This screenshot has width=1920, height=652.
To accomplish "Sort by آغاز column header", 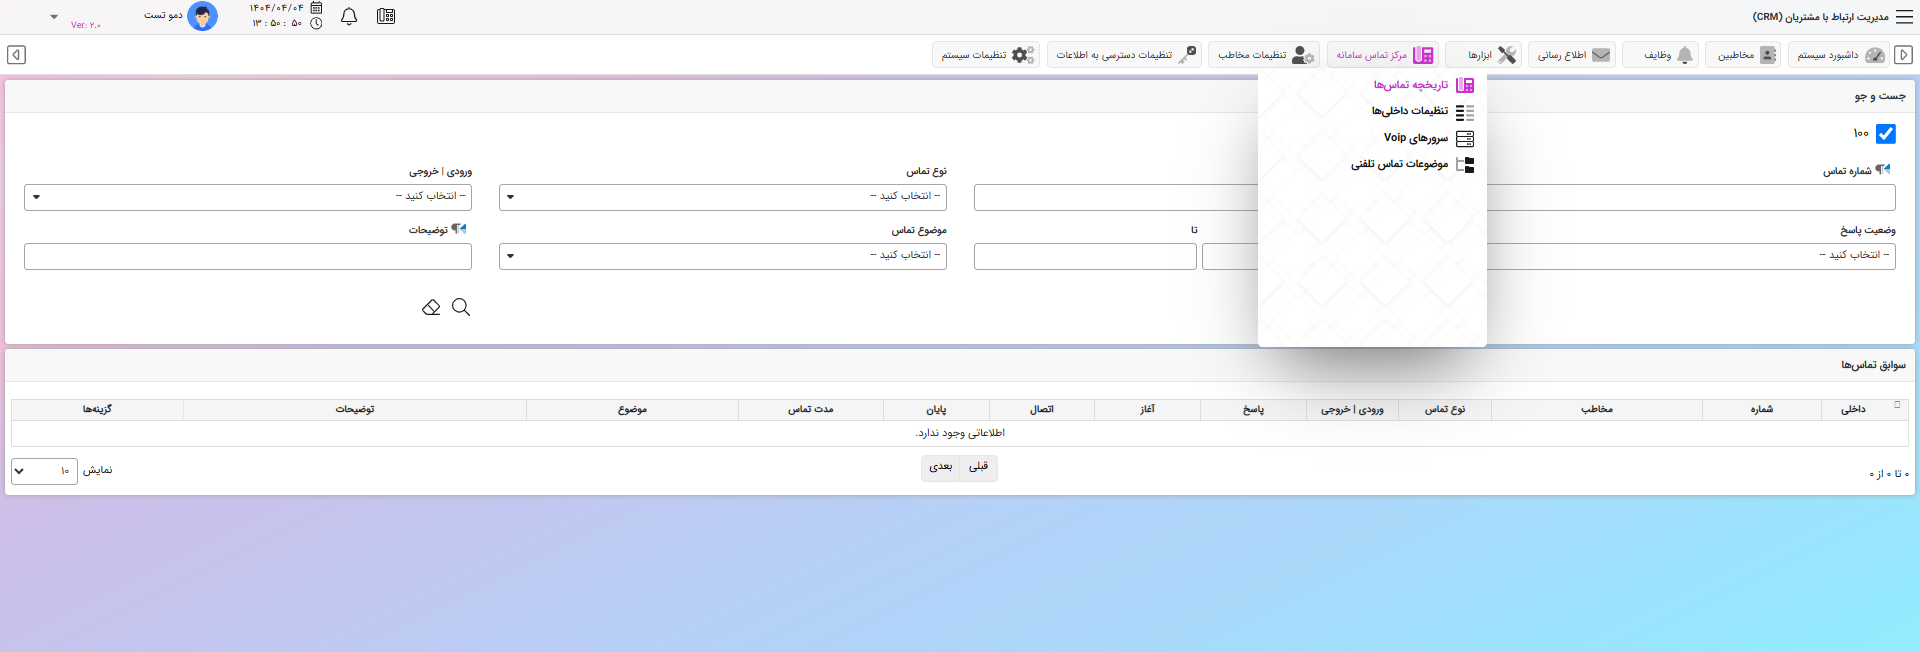I will (1148, 409).
